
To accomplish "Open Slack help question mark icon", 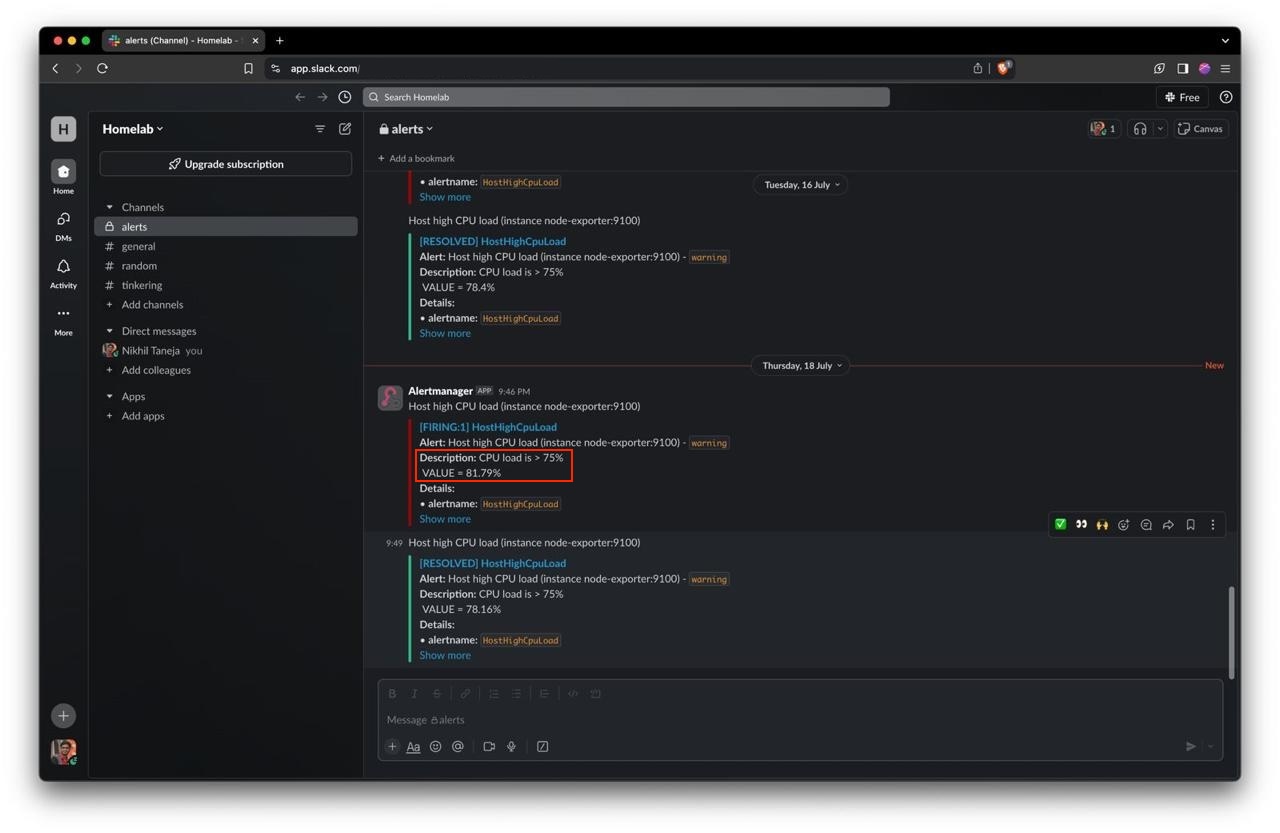I will 1226,97.
